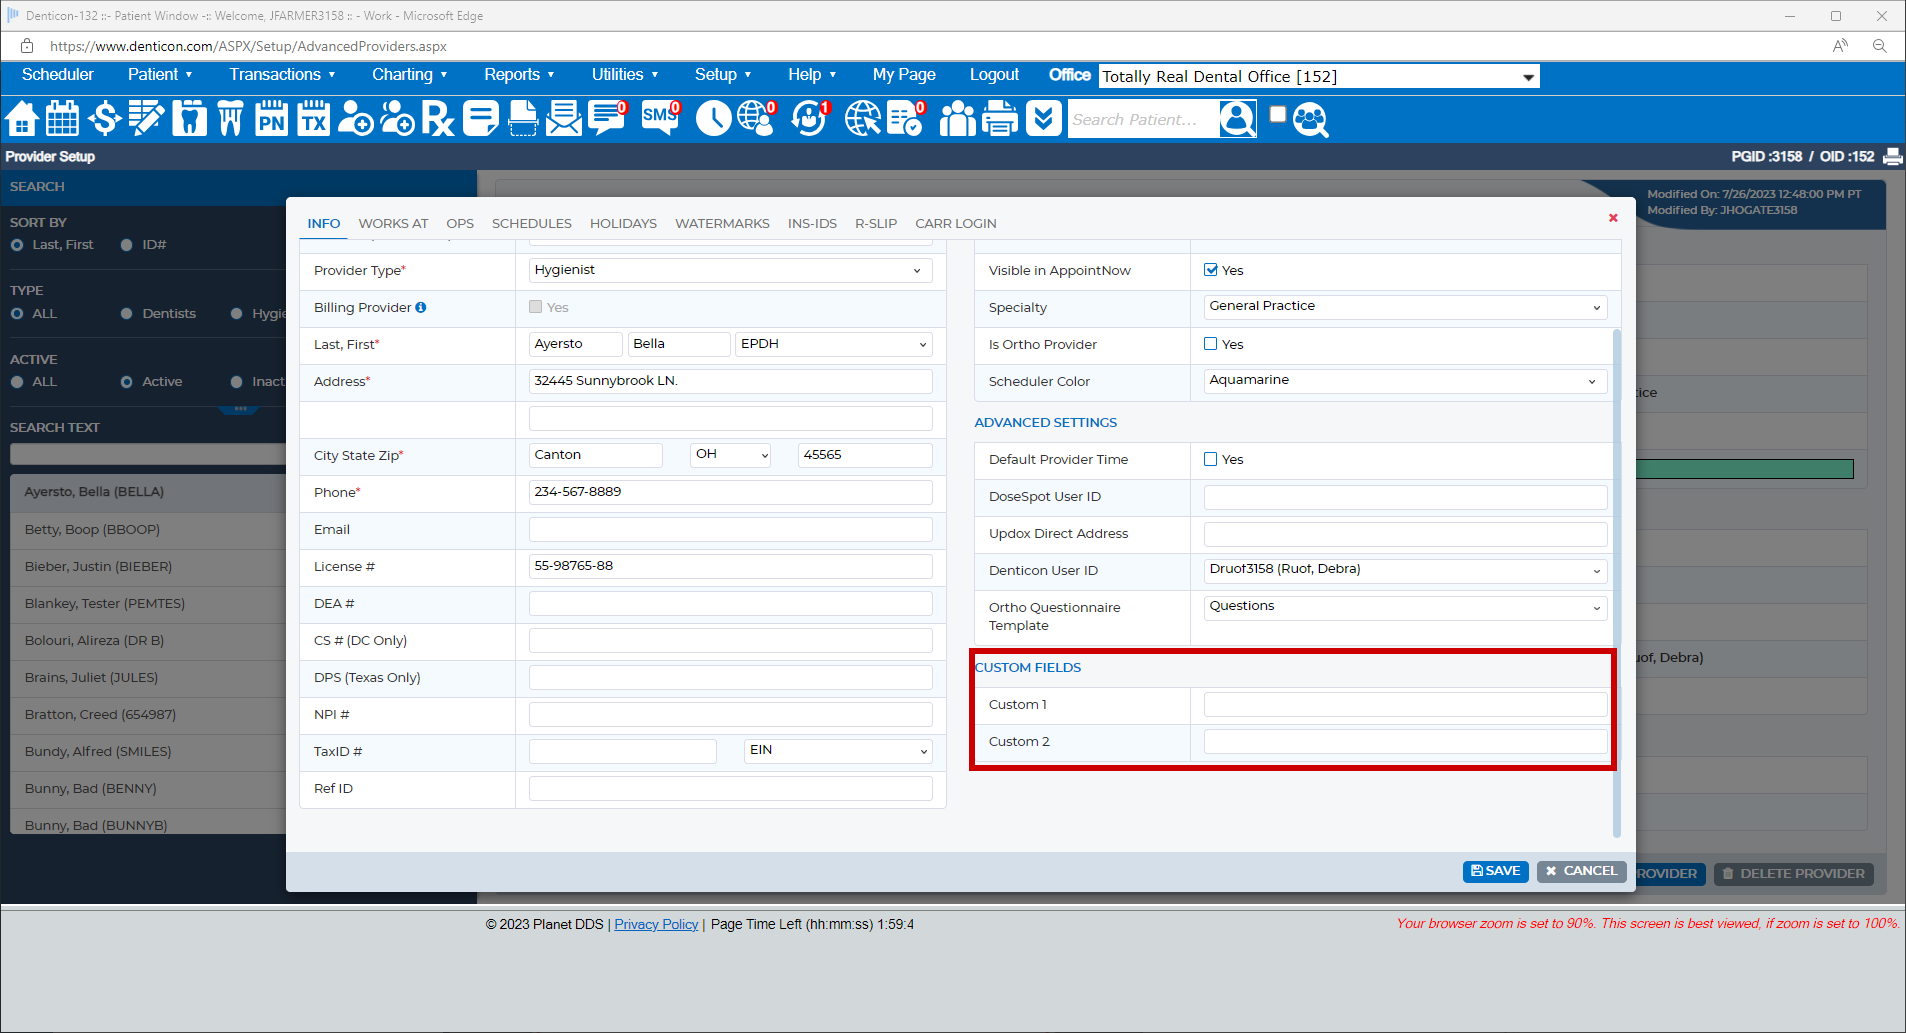1906x1033 pixels.
Task: Open the OH state dropdown
Action: 731,455
